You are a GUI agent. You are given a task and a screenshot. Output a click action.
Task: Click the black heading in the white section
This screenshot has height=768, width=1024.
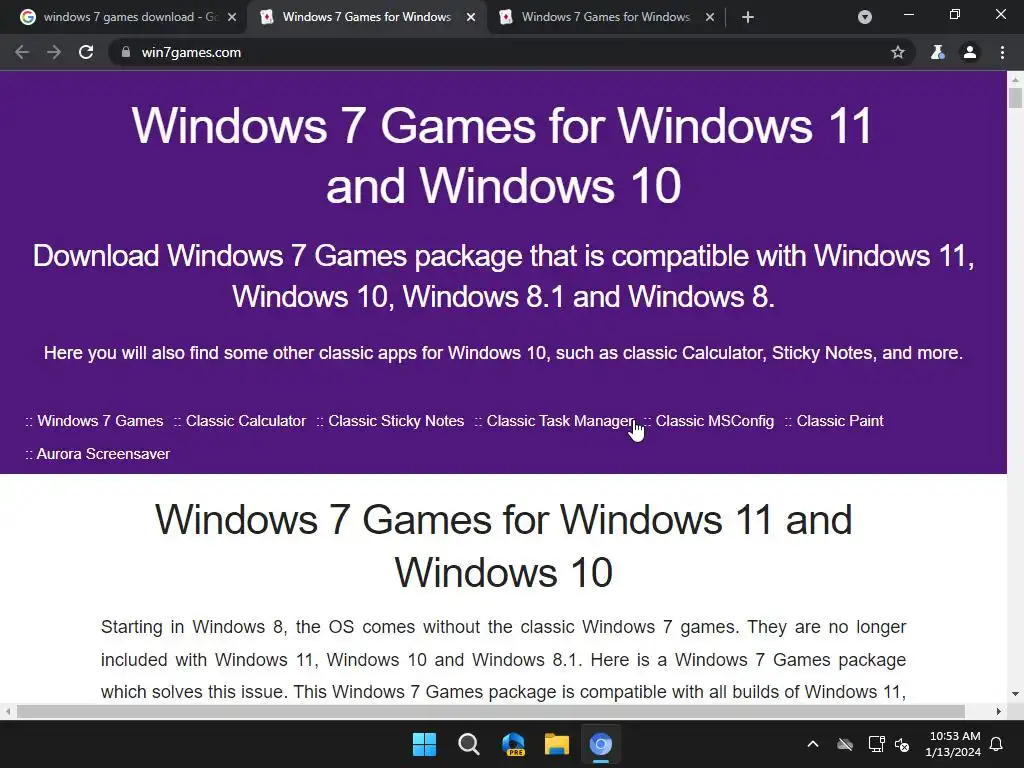tap(503, 546)
